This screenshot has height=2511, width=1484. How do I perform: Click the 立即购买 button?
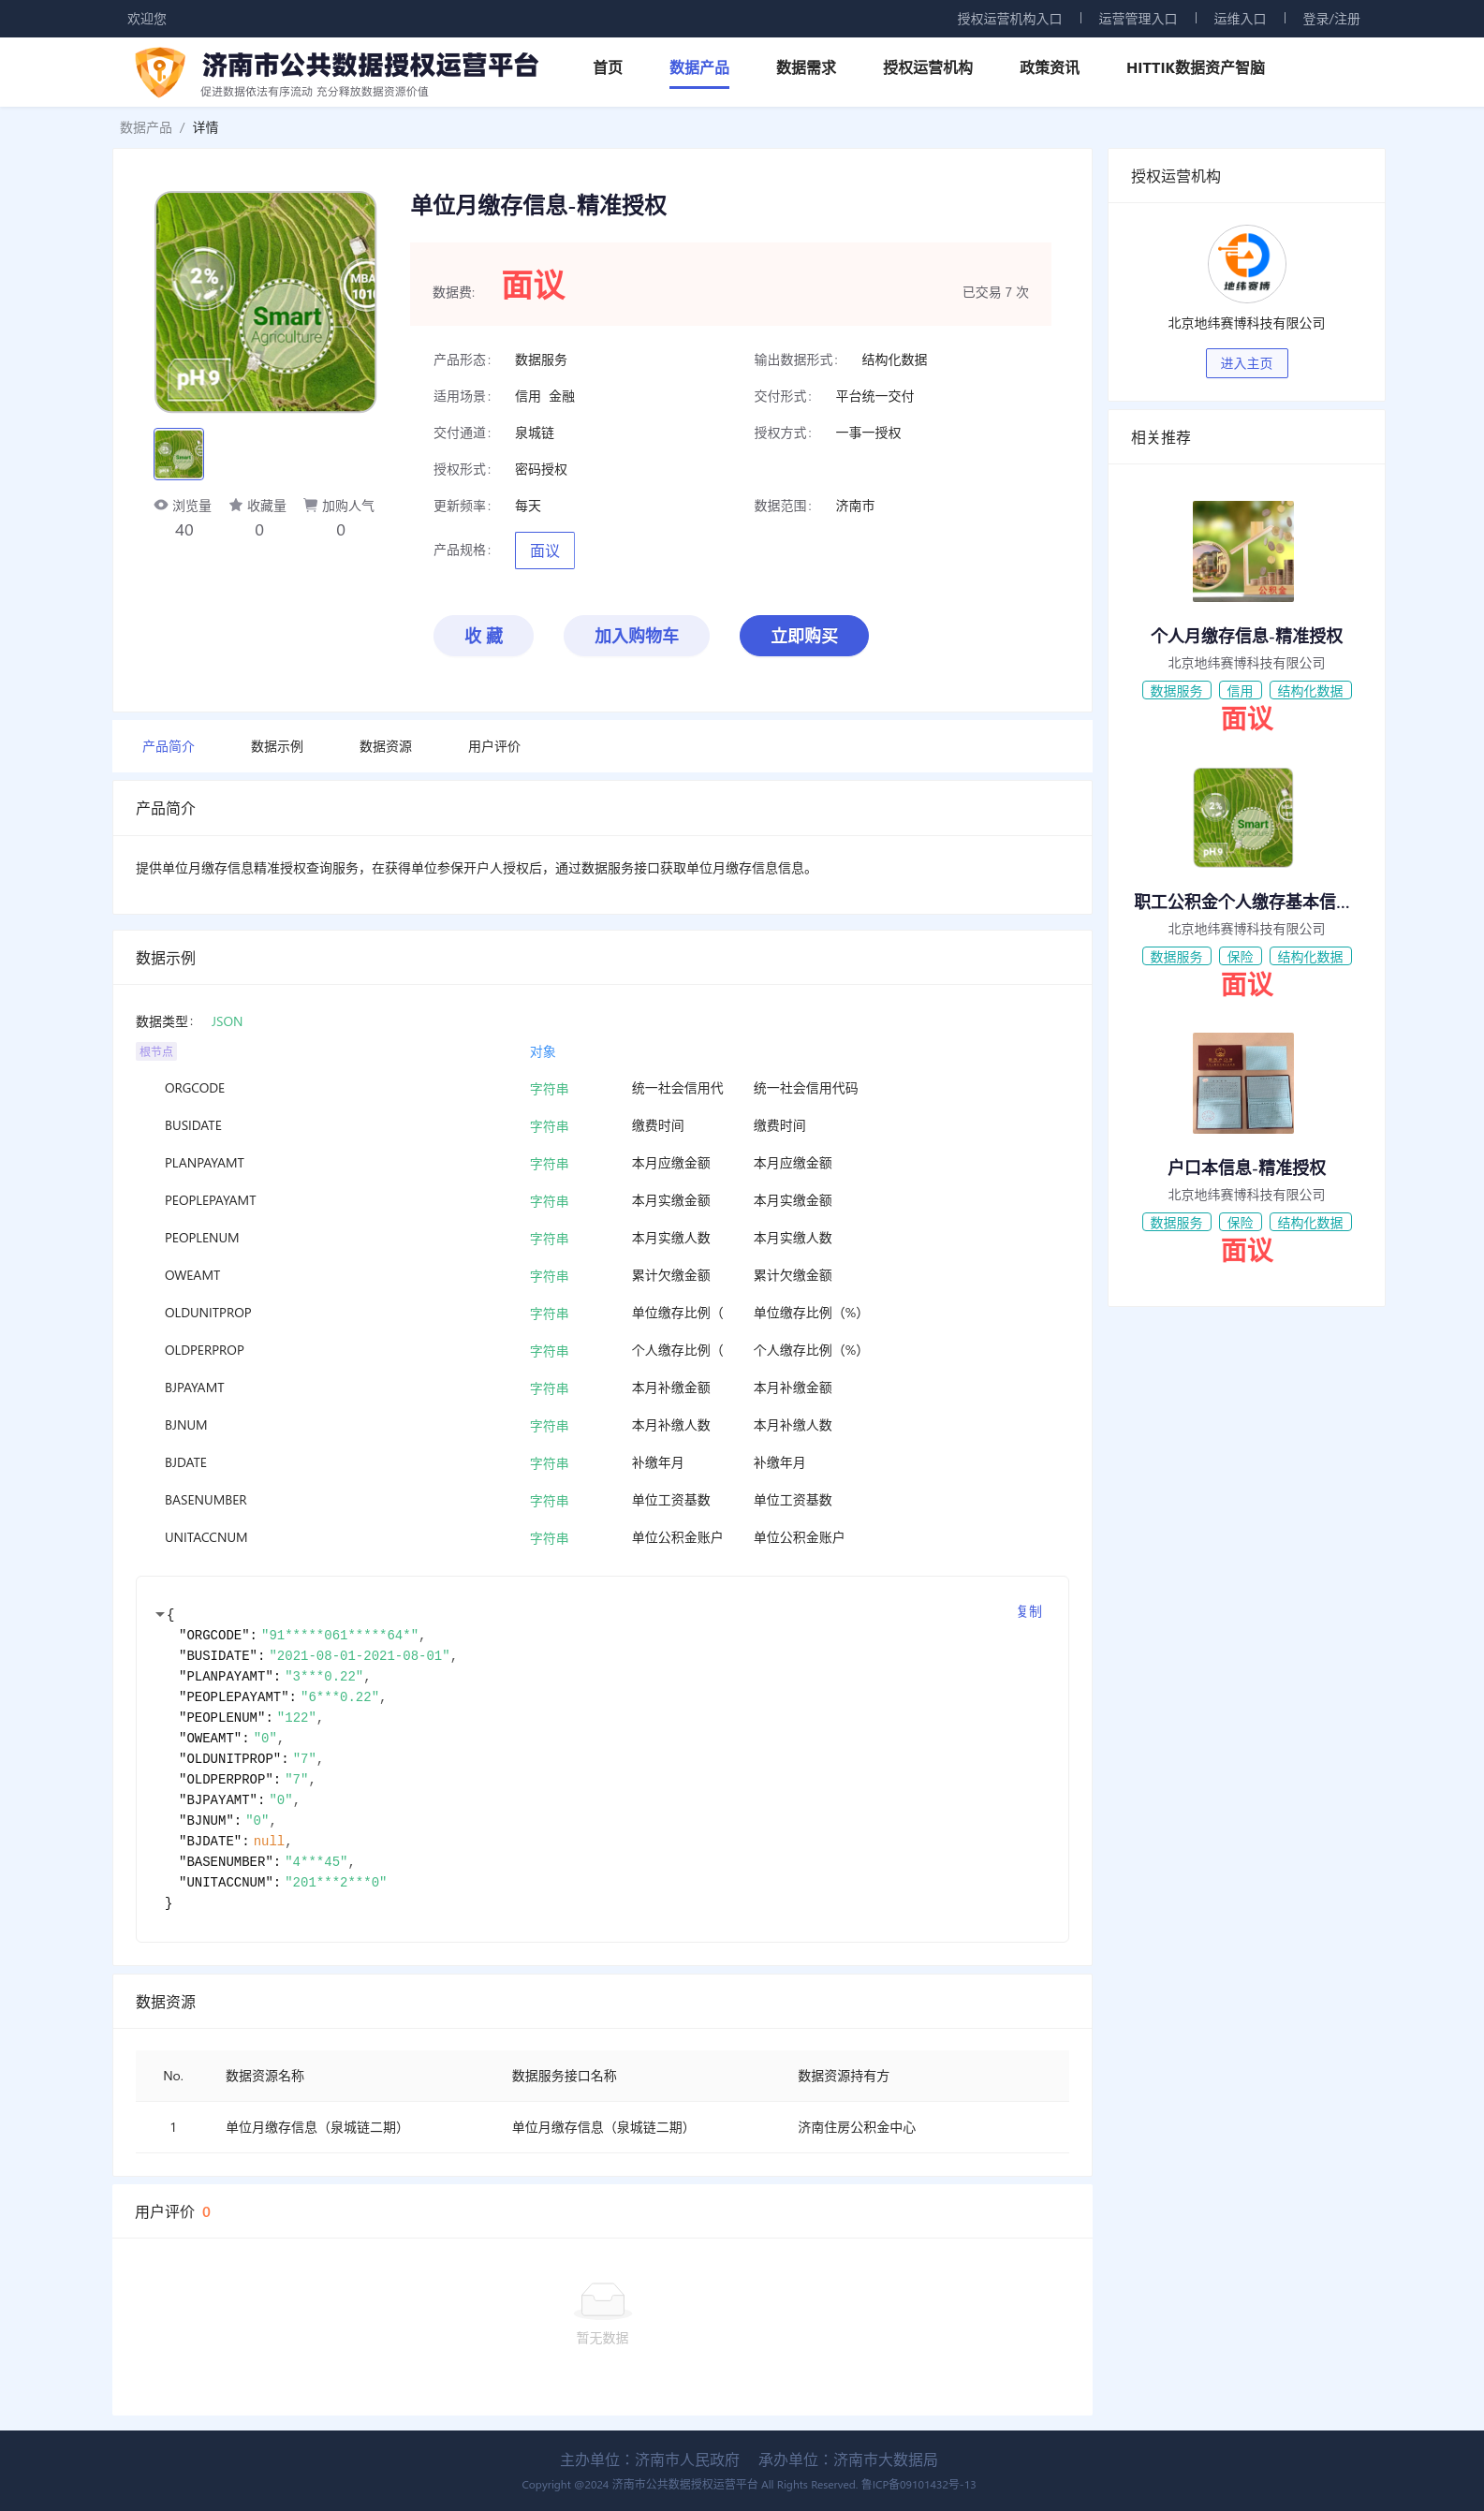pyautogui.click(x=804, y=636)
